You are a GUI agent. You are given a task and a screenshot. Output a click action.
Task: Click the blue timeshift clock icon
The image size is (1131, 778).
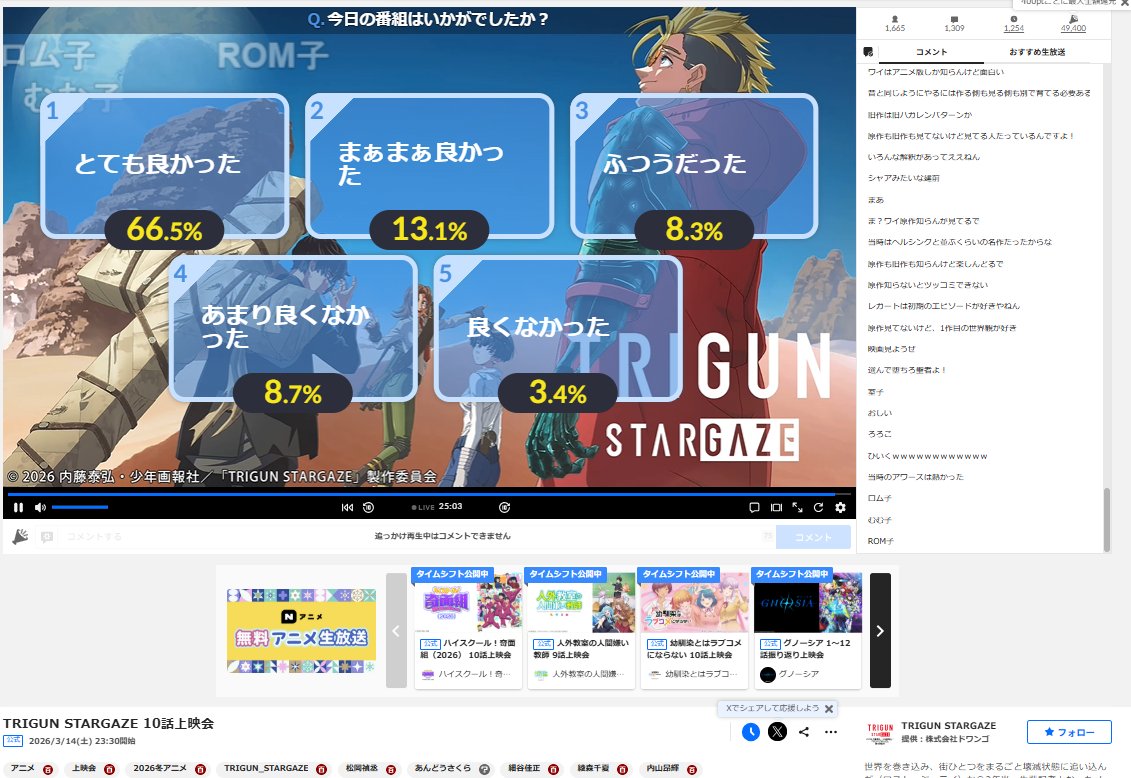751,732
